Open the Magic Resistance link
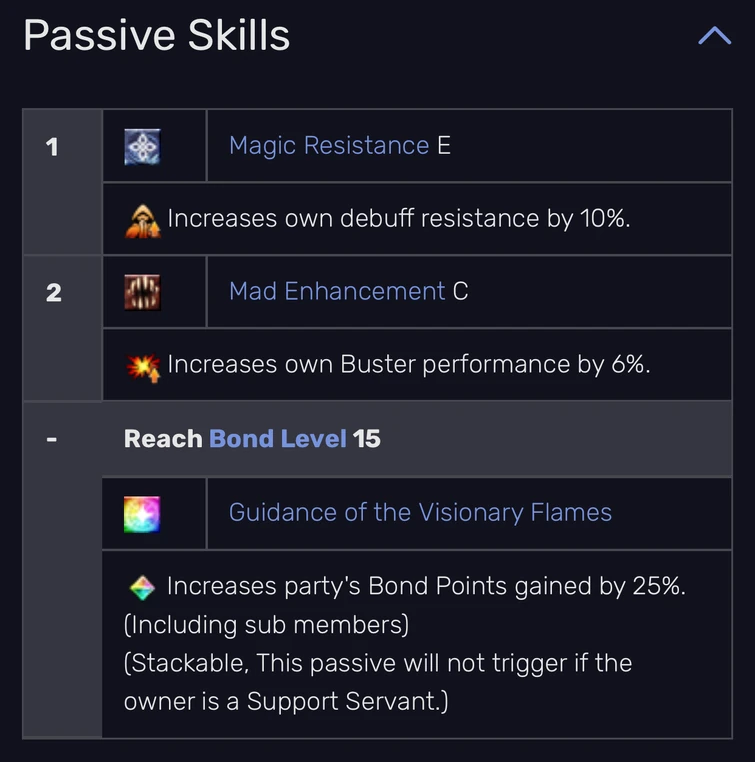 (329, 146)
